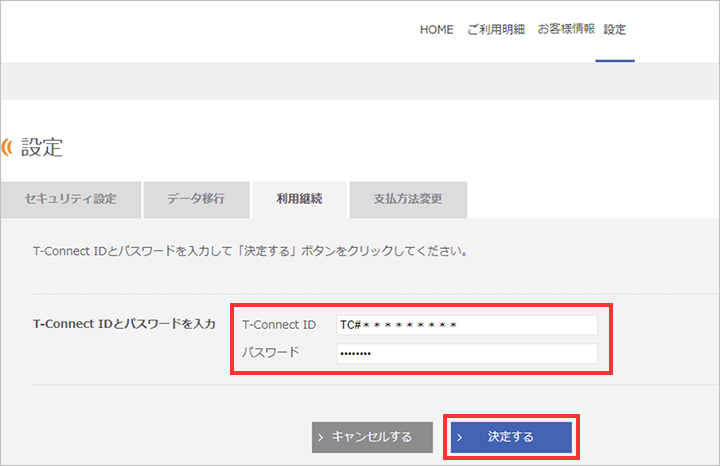Click the T-Connect ID field label

click(x=279, y=325)
